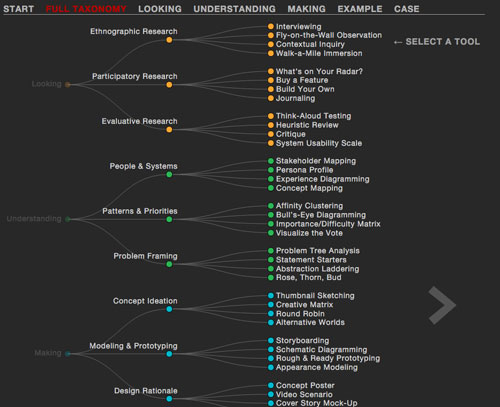Image resolution: width=500 pixels, height=407 pixels.
Task: Click the orange Participatory Research node dot
Action: pos(169,85)
